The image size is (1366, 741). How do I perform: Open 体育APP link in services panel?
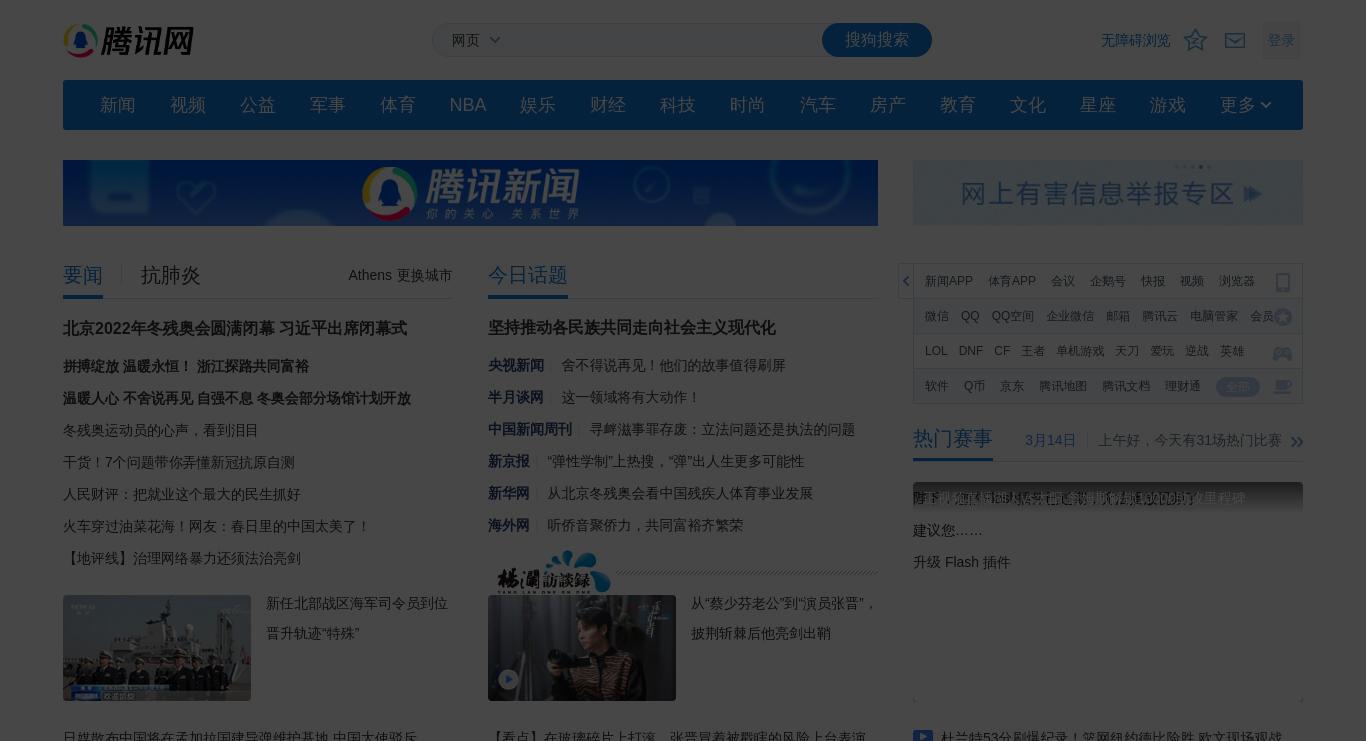pyautogui.click(x=1012, y=281)
